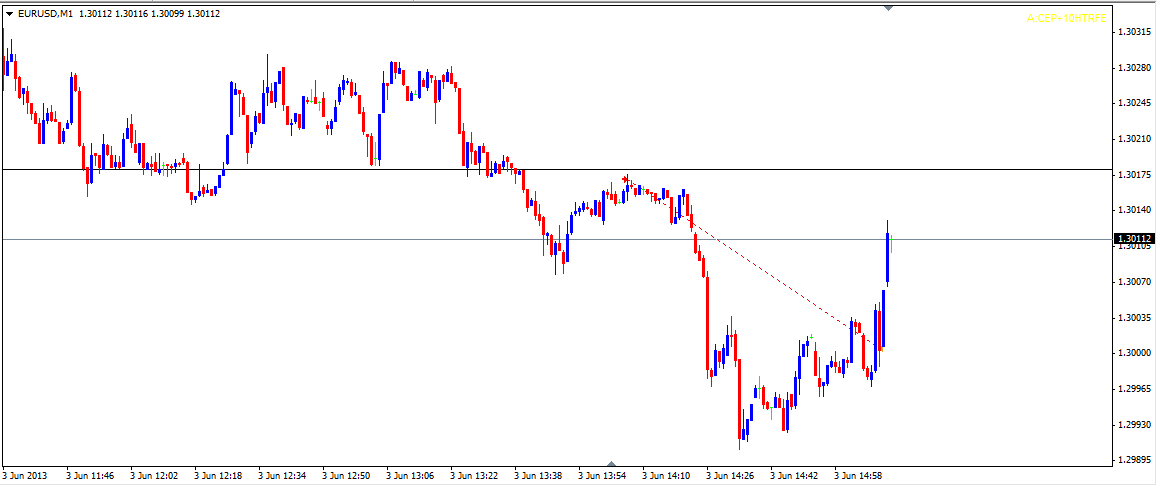Click the 1.30000 level on the price scale
Image resolution: width=1157 pixels, height=485 pixels.
pos(1134,353)
